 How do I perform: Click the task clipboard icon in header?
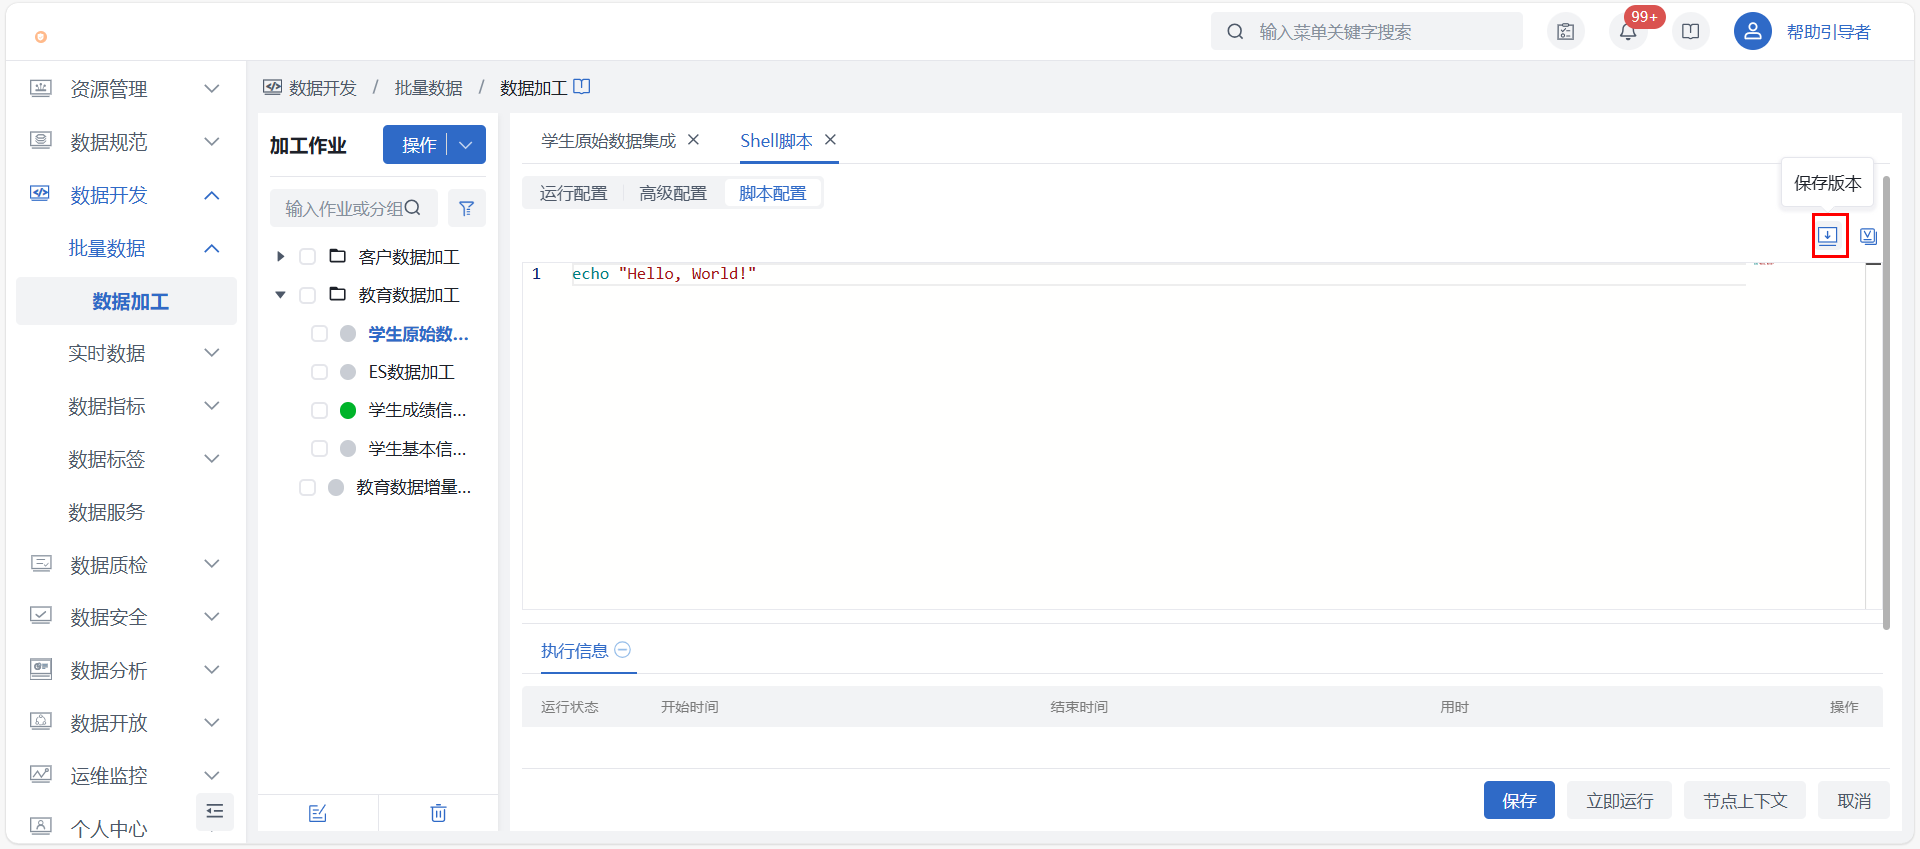point(1566,32)
